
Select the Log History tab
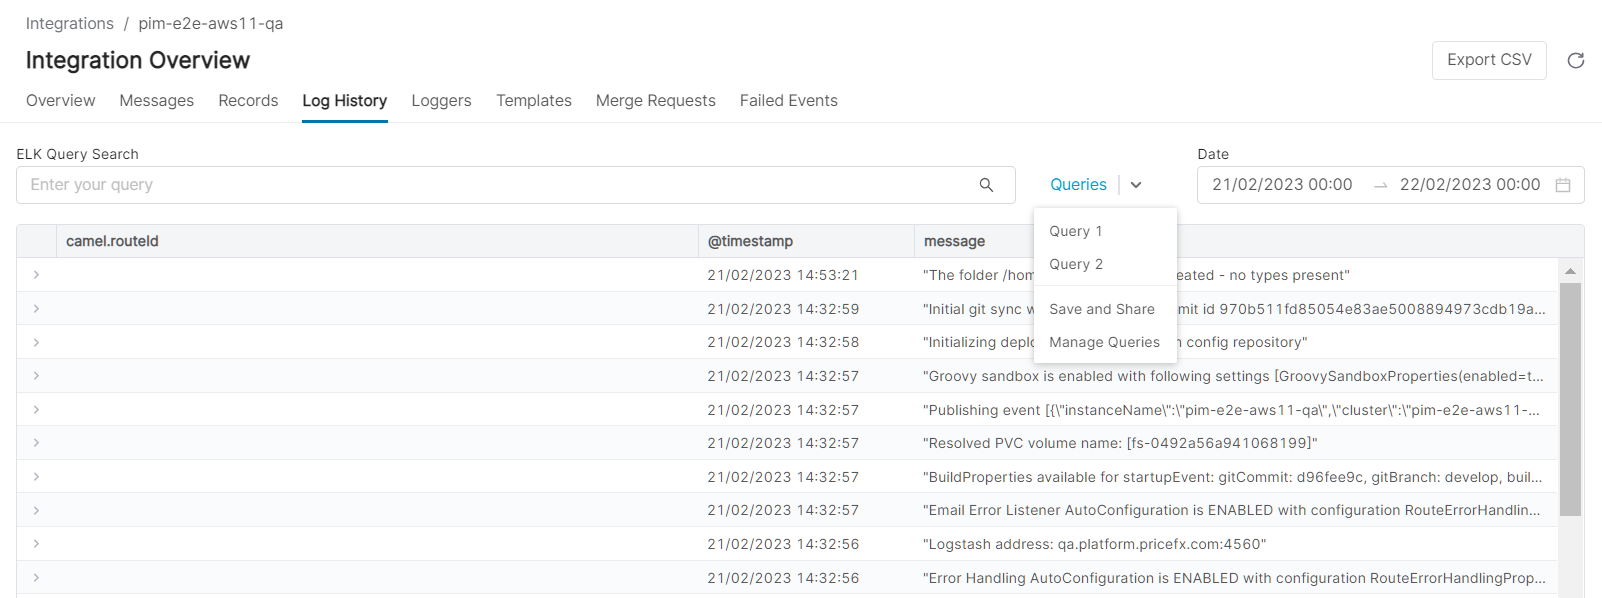(x=345, y=100)
